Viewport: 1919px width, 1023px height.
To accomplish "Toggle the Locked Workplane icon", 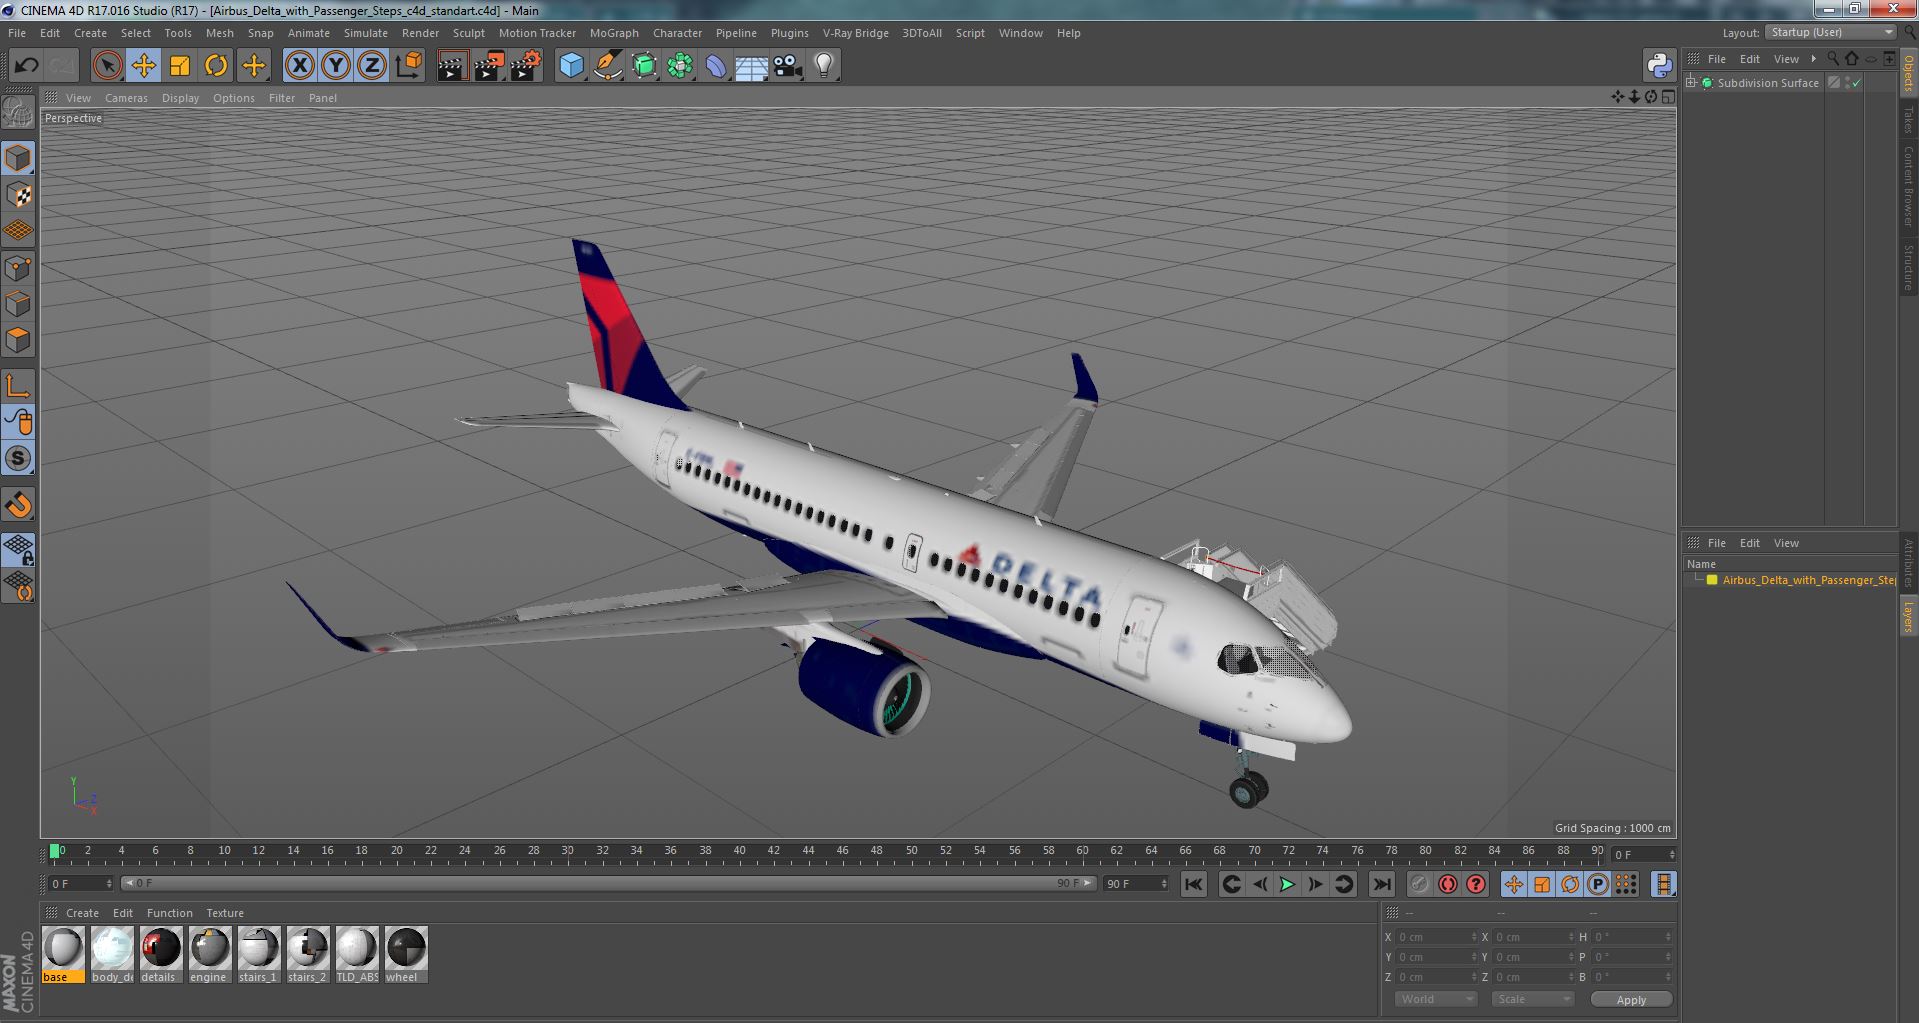I will point(18,548).
